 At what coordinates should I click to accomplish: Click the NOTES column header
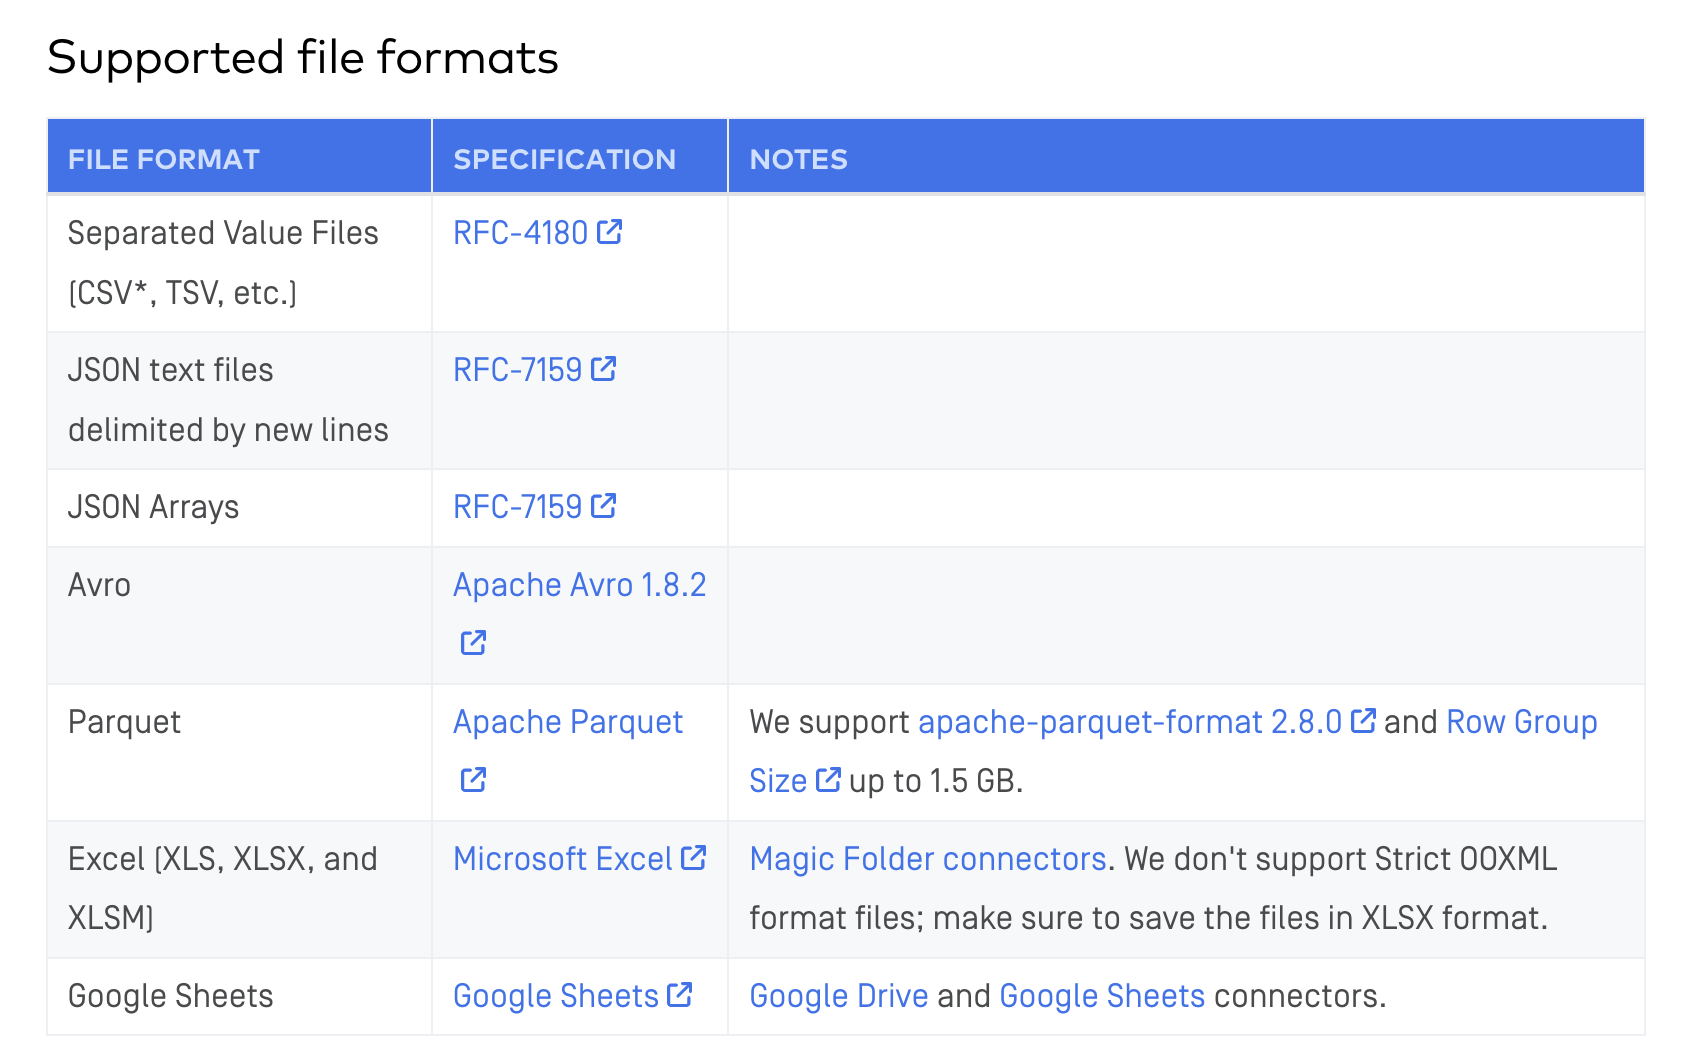(798, 159)
